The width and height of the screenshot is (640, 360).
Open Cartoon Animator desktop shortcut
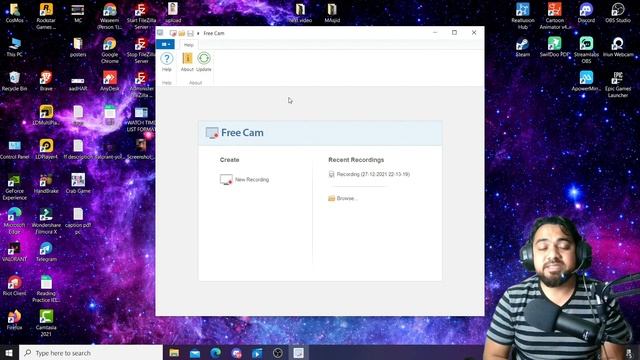555,16
